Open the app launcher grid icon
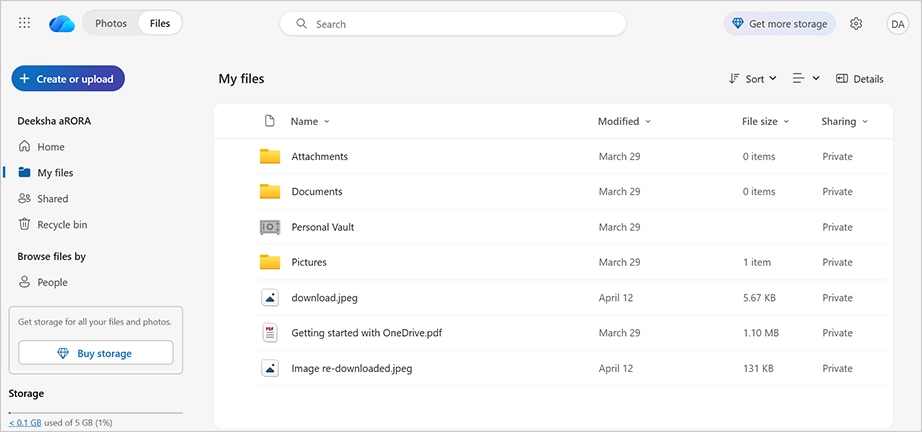The height and width of the screenshot is (432, 922). 24,24
